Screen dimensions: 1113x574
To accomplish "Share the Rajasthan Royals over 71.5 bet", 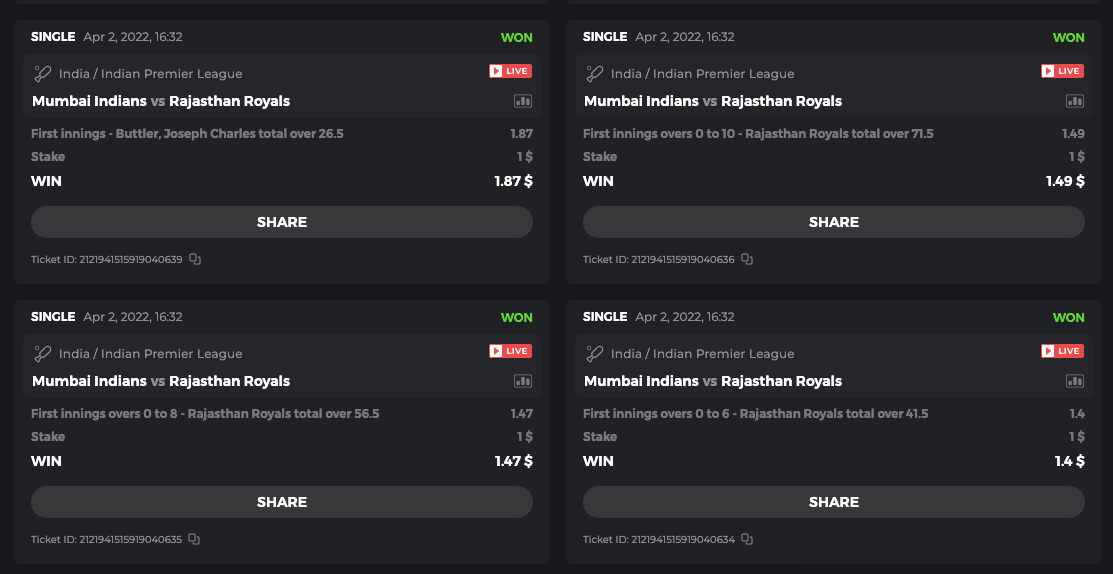I will pyautogui.click(x=834, y=222).
